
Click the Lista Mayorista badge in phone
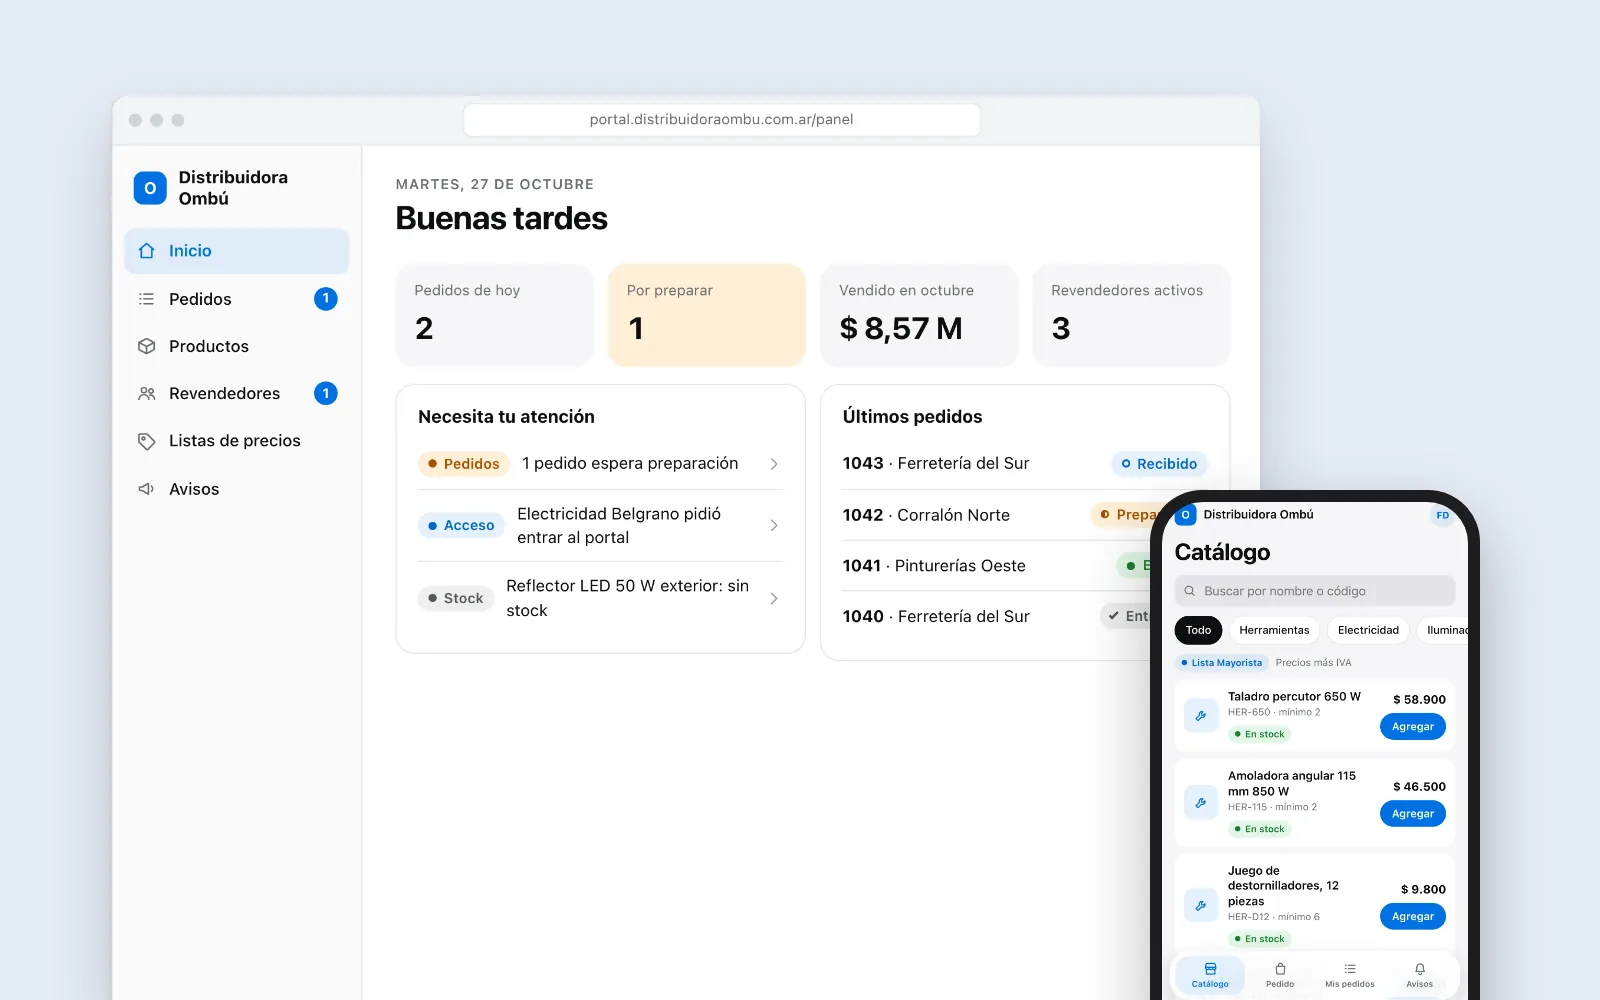pos(1222,663)
